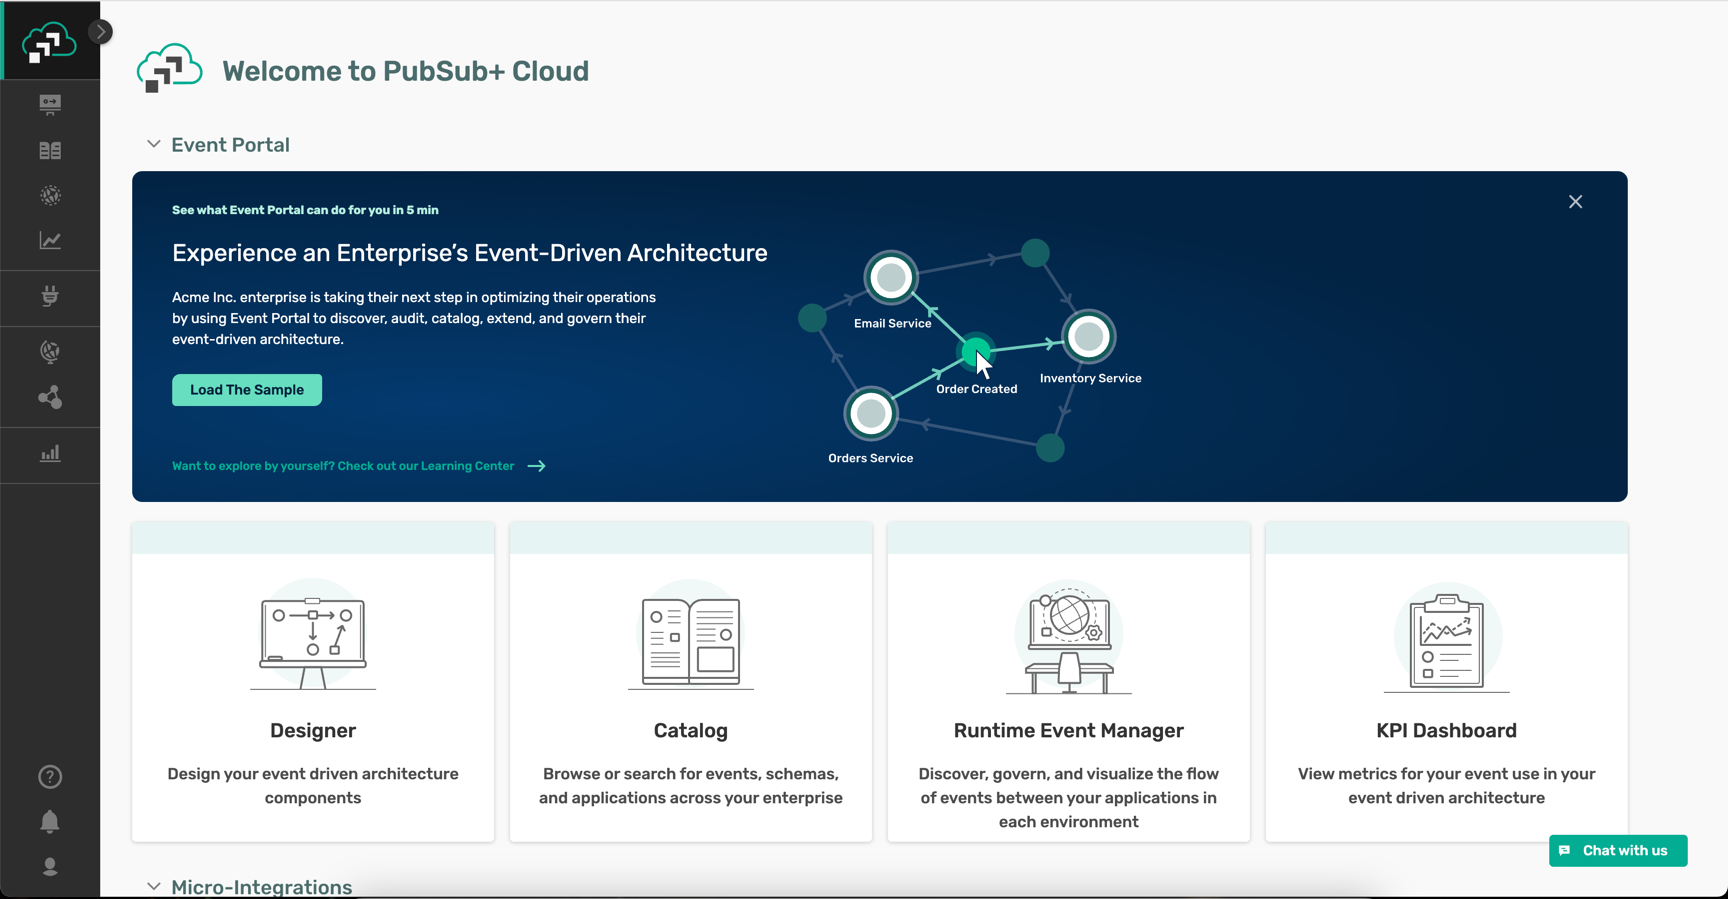Viewport: 1728px width, 899px height.
Task: Click the "Design your event driven architecture" description
Action: (313, 786)
